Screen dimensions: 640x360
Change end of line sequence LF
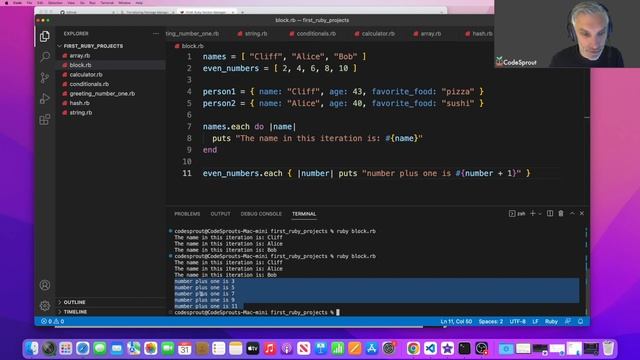coord(535,322)
